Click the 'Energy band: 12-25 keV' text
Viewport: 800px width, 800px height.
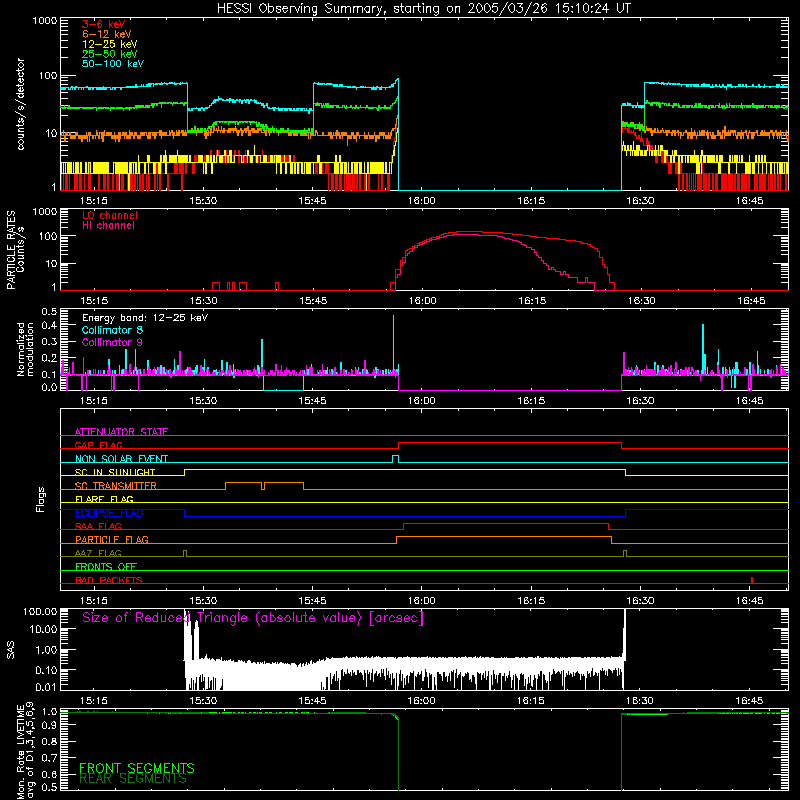tap(145, 318)
